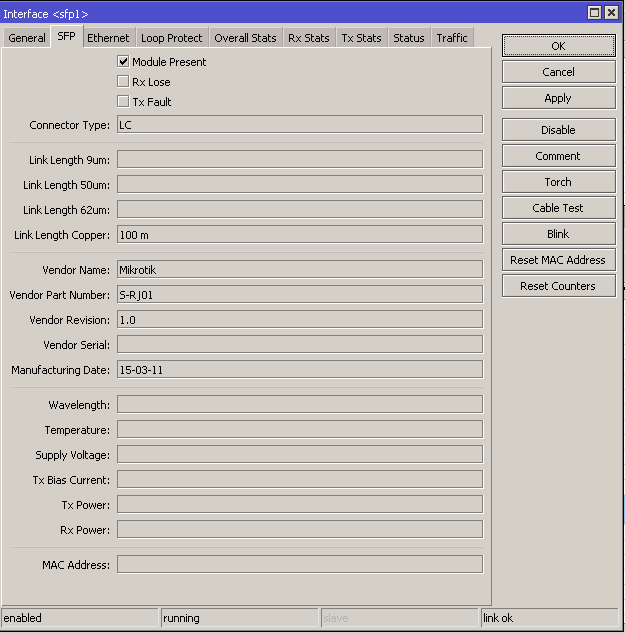Viewport: 625px width, 633px height.
Task: Show the Rx Stats tab
Action: pyautogui.click(x=308, y=38)
